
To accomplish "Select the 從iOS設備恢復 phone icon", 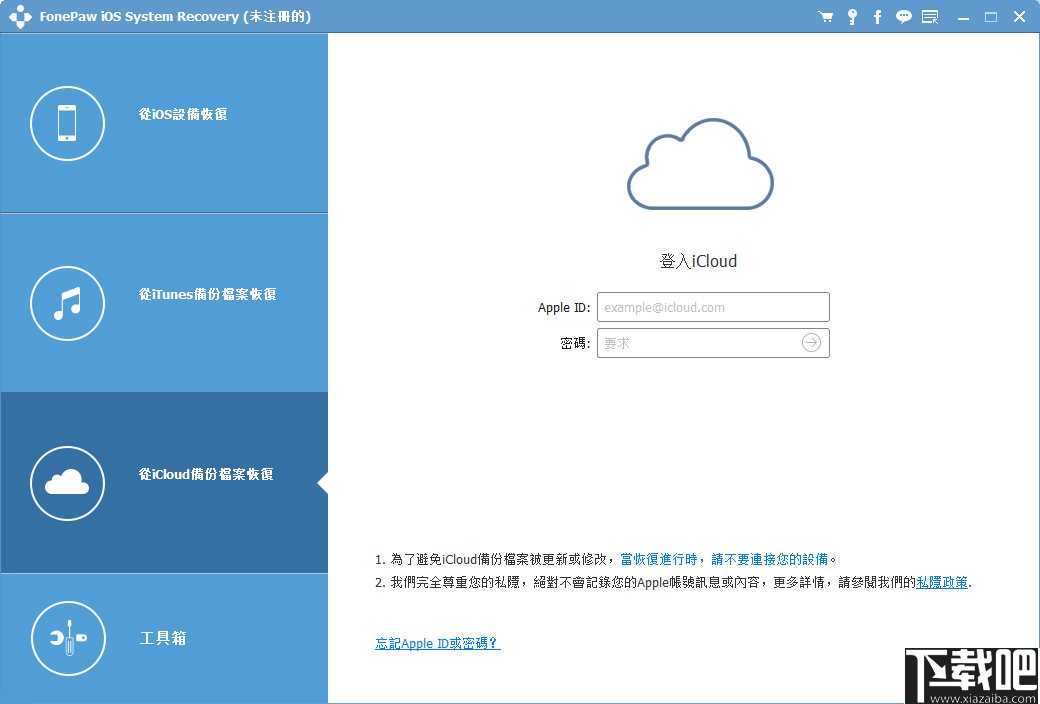I will click(67, 123).
